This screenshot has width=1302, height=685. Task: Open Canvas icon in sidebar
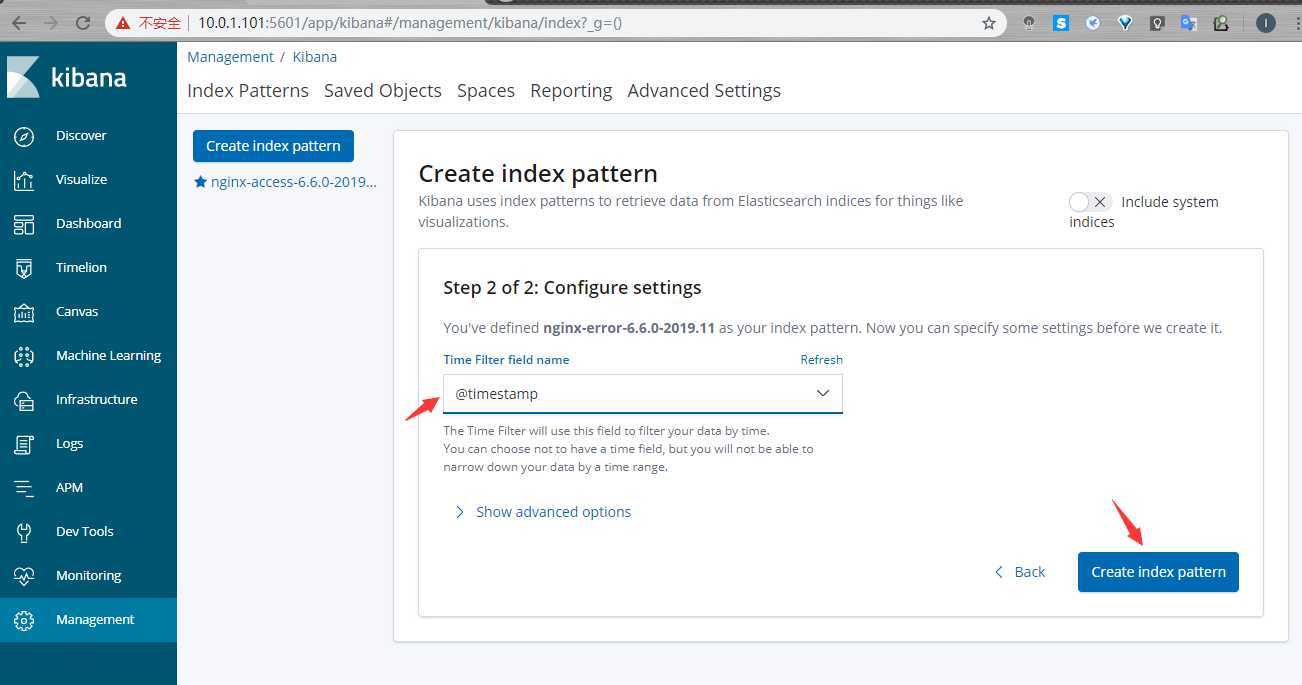24,312
